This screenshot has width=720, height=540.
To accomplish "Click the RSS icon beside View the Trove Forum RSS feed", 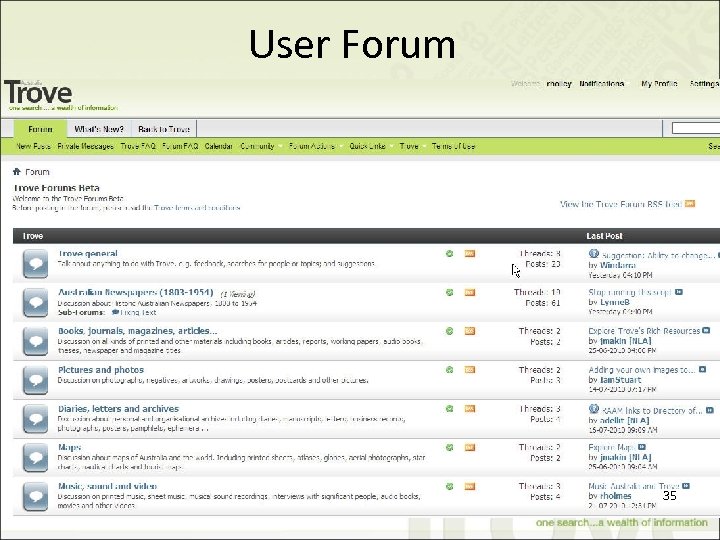I will tap(690, 203).
